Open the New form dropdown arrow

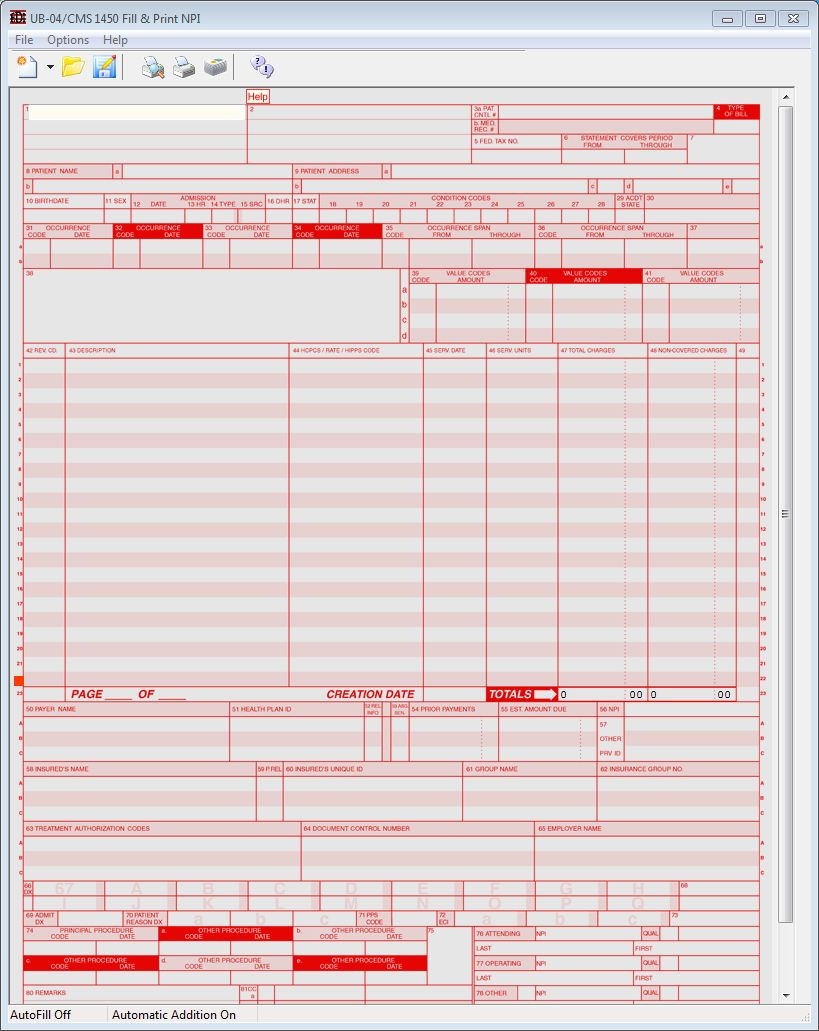(x=50, y=68)
